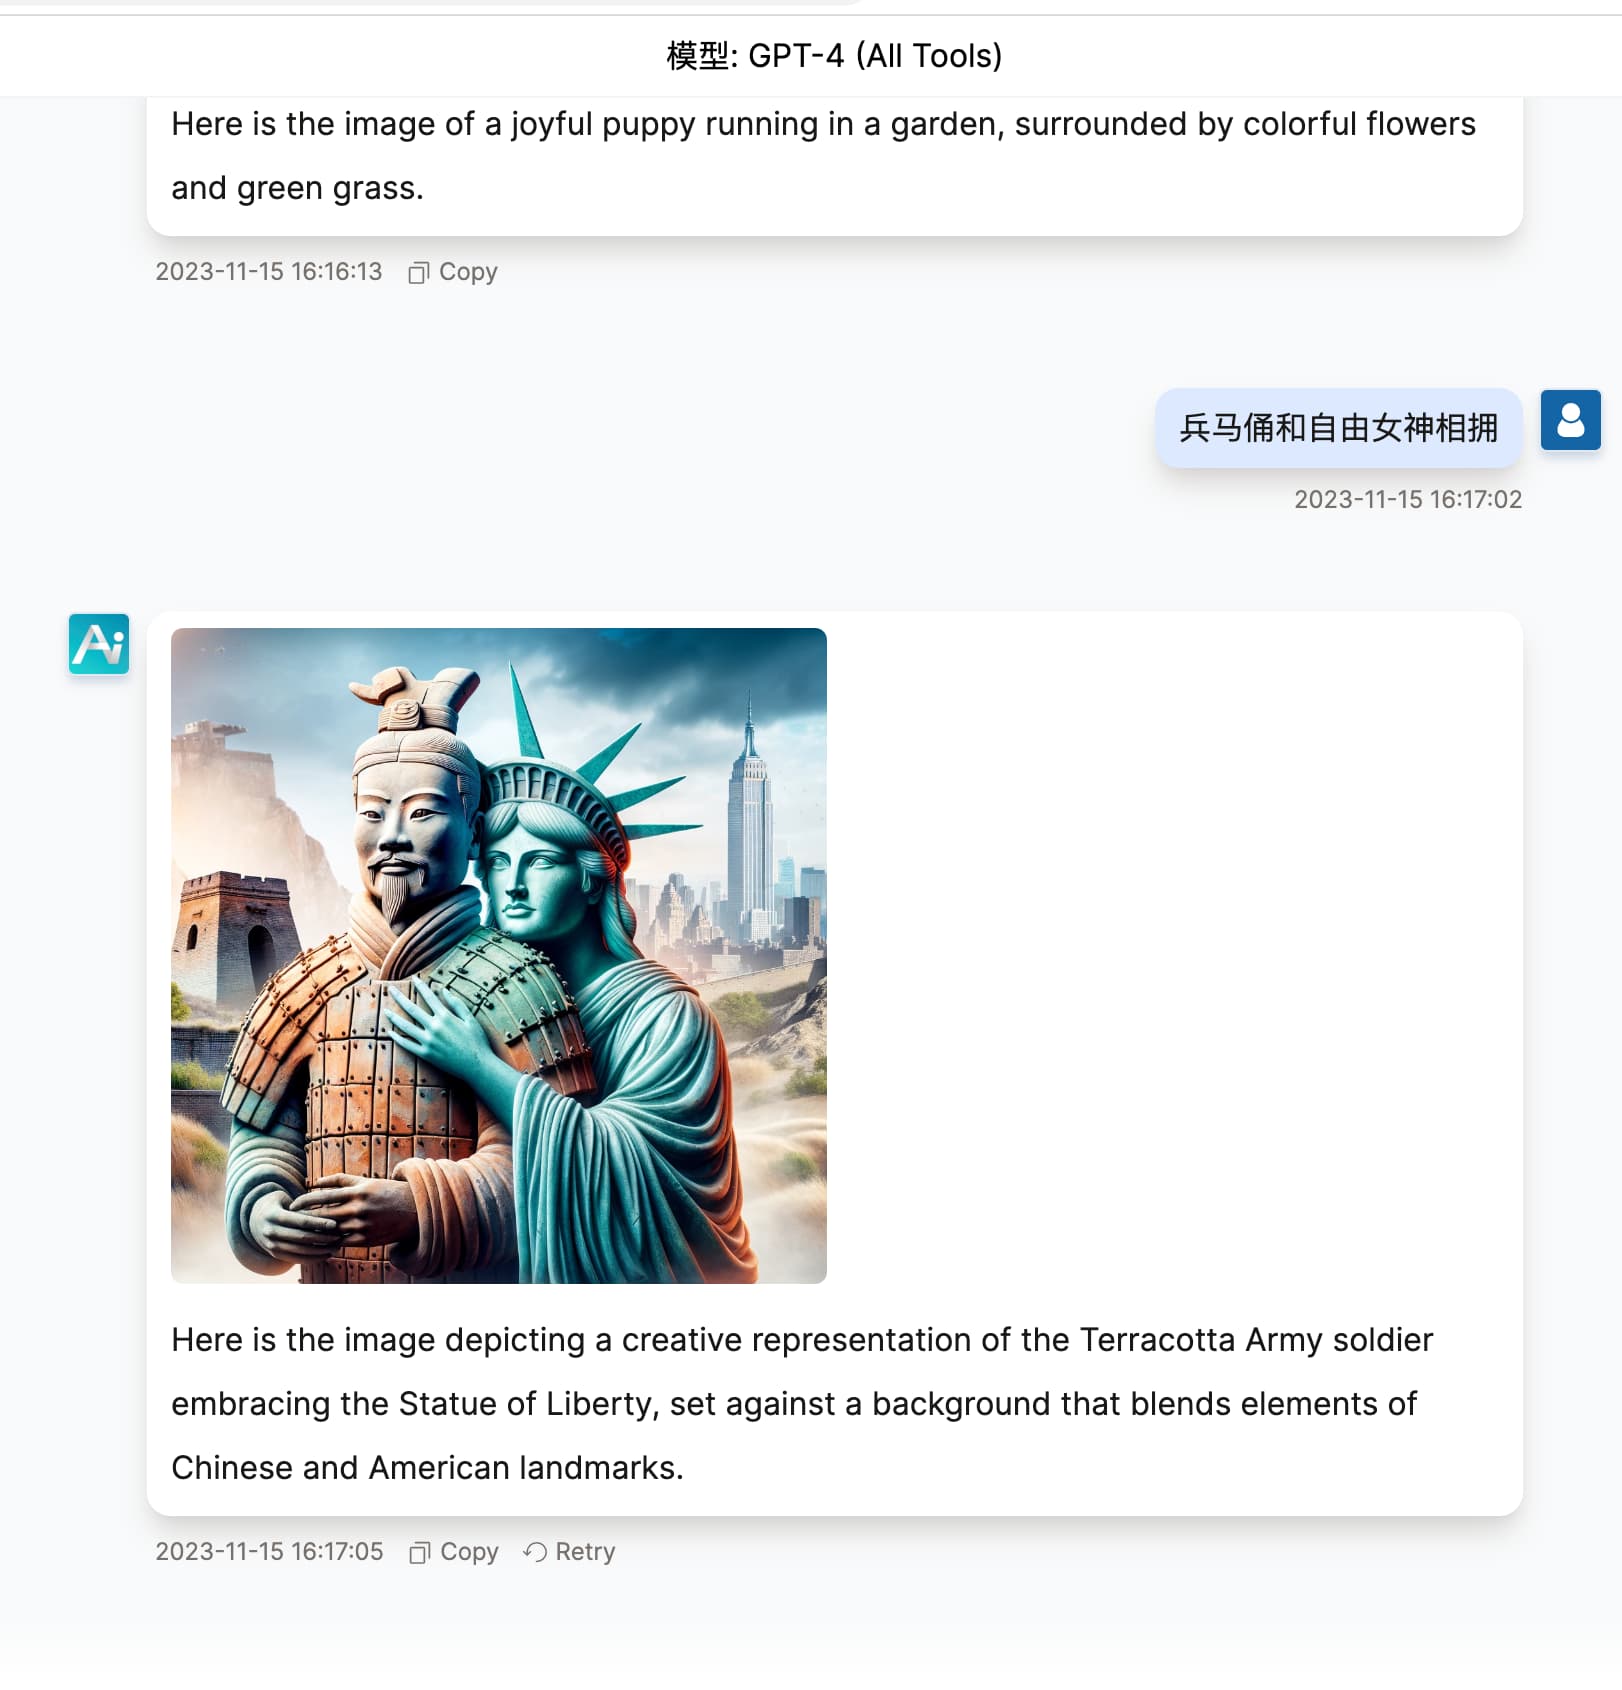Click the timestamp 2023-11-15 16:16:13
Image resolution: width=1622 pixels, height=1690 pixels.
(x=269, y=272)
